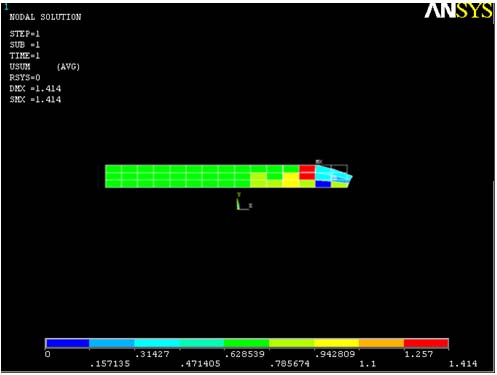The image size is (497, 375).
Task: Pick the yellow legend color band
Action: coord(336,343)
